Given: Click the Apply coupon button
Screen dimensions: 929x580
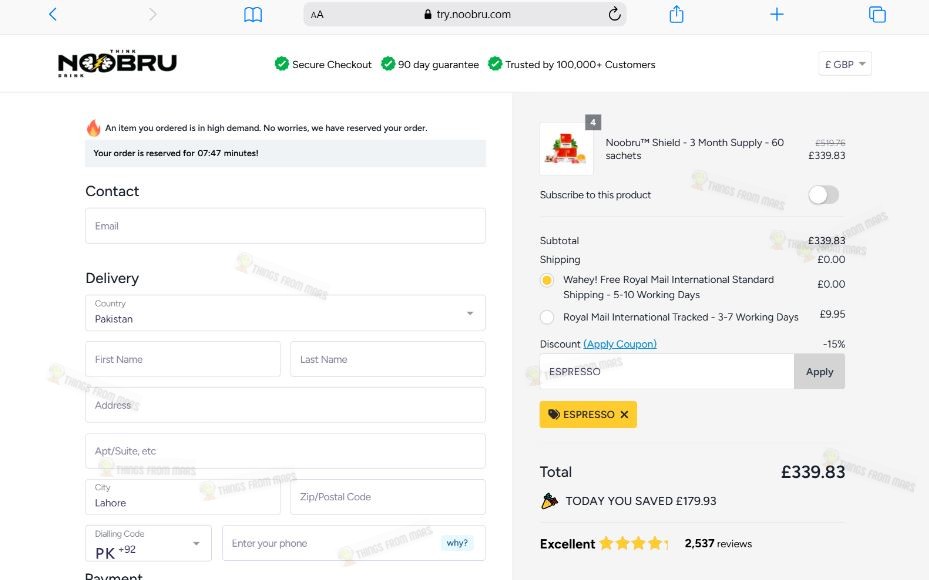Looking at the screenshot, I should click(819, 371).
